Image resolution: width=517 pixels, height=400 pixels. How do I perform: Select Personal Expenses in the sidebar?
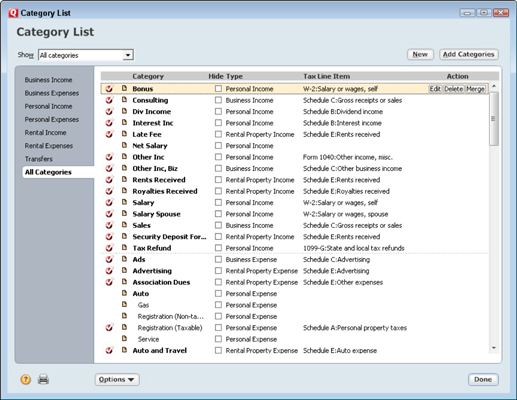pyautogui.click(x=52, y=119)
